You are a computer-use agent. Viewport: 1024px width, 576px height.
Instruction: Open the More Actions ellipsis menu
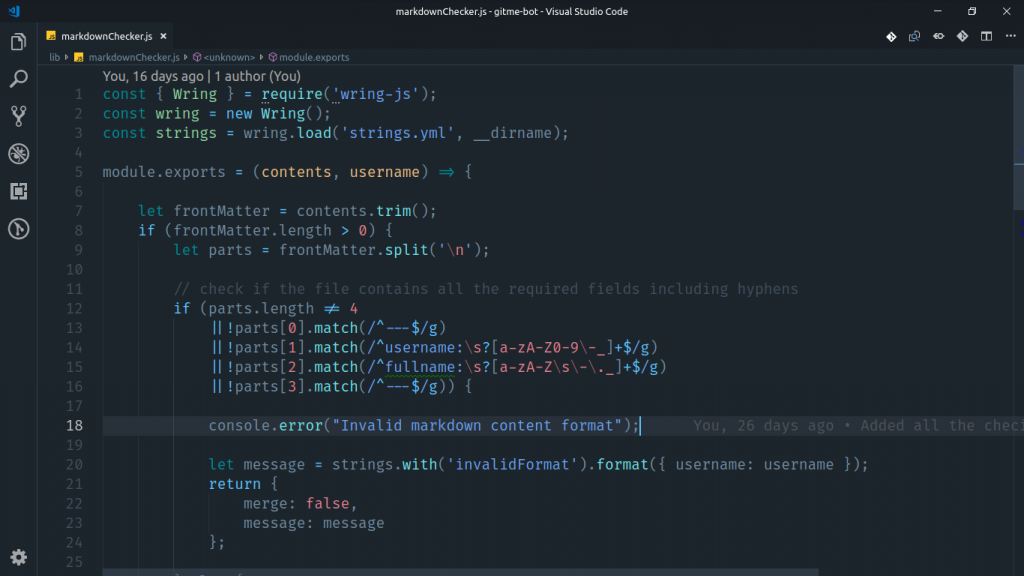click(1010, 35)
